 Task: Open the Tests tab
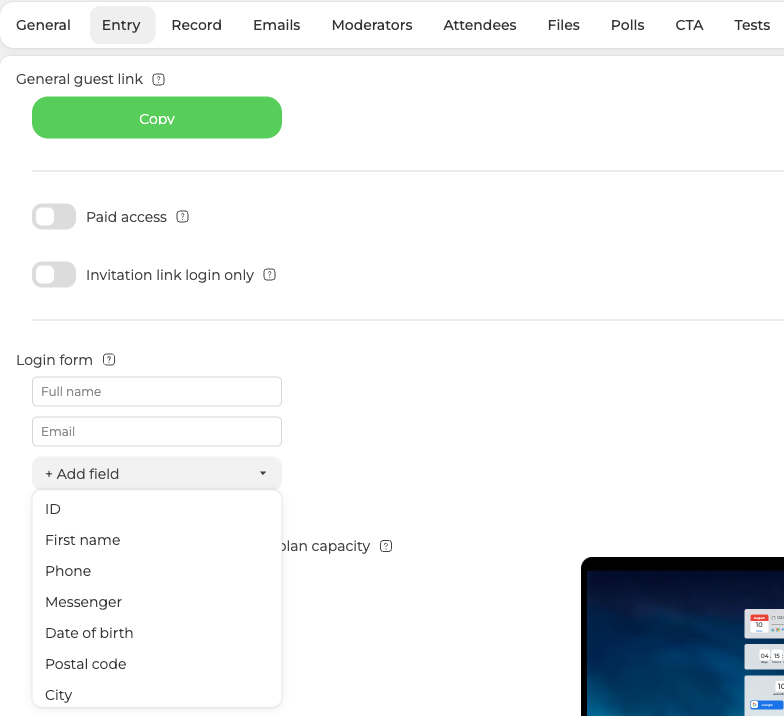[x=752, y=25]
